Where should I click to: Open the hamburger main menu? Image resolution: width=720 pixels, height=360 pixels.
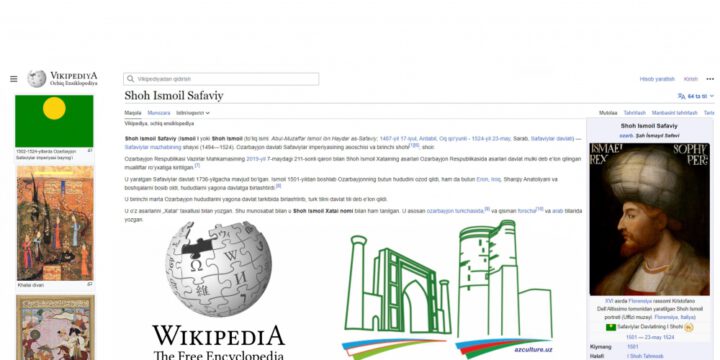pos(14,79)
